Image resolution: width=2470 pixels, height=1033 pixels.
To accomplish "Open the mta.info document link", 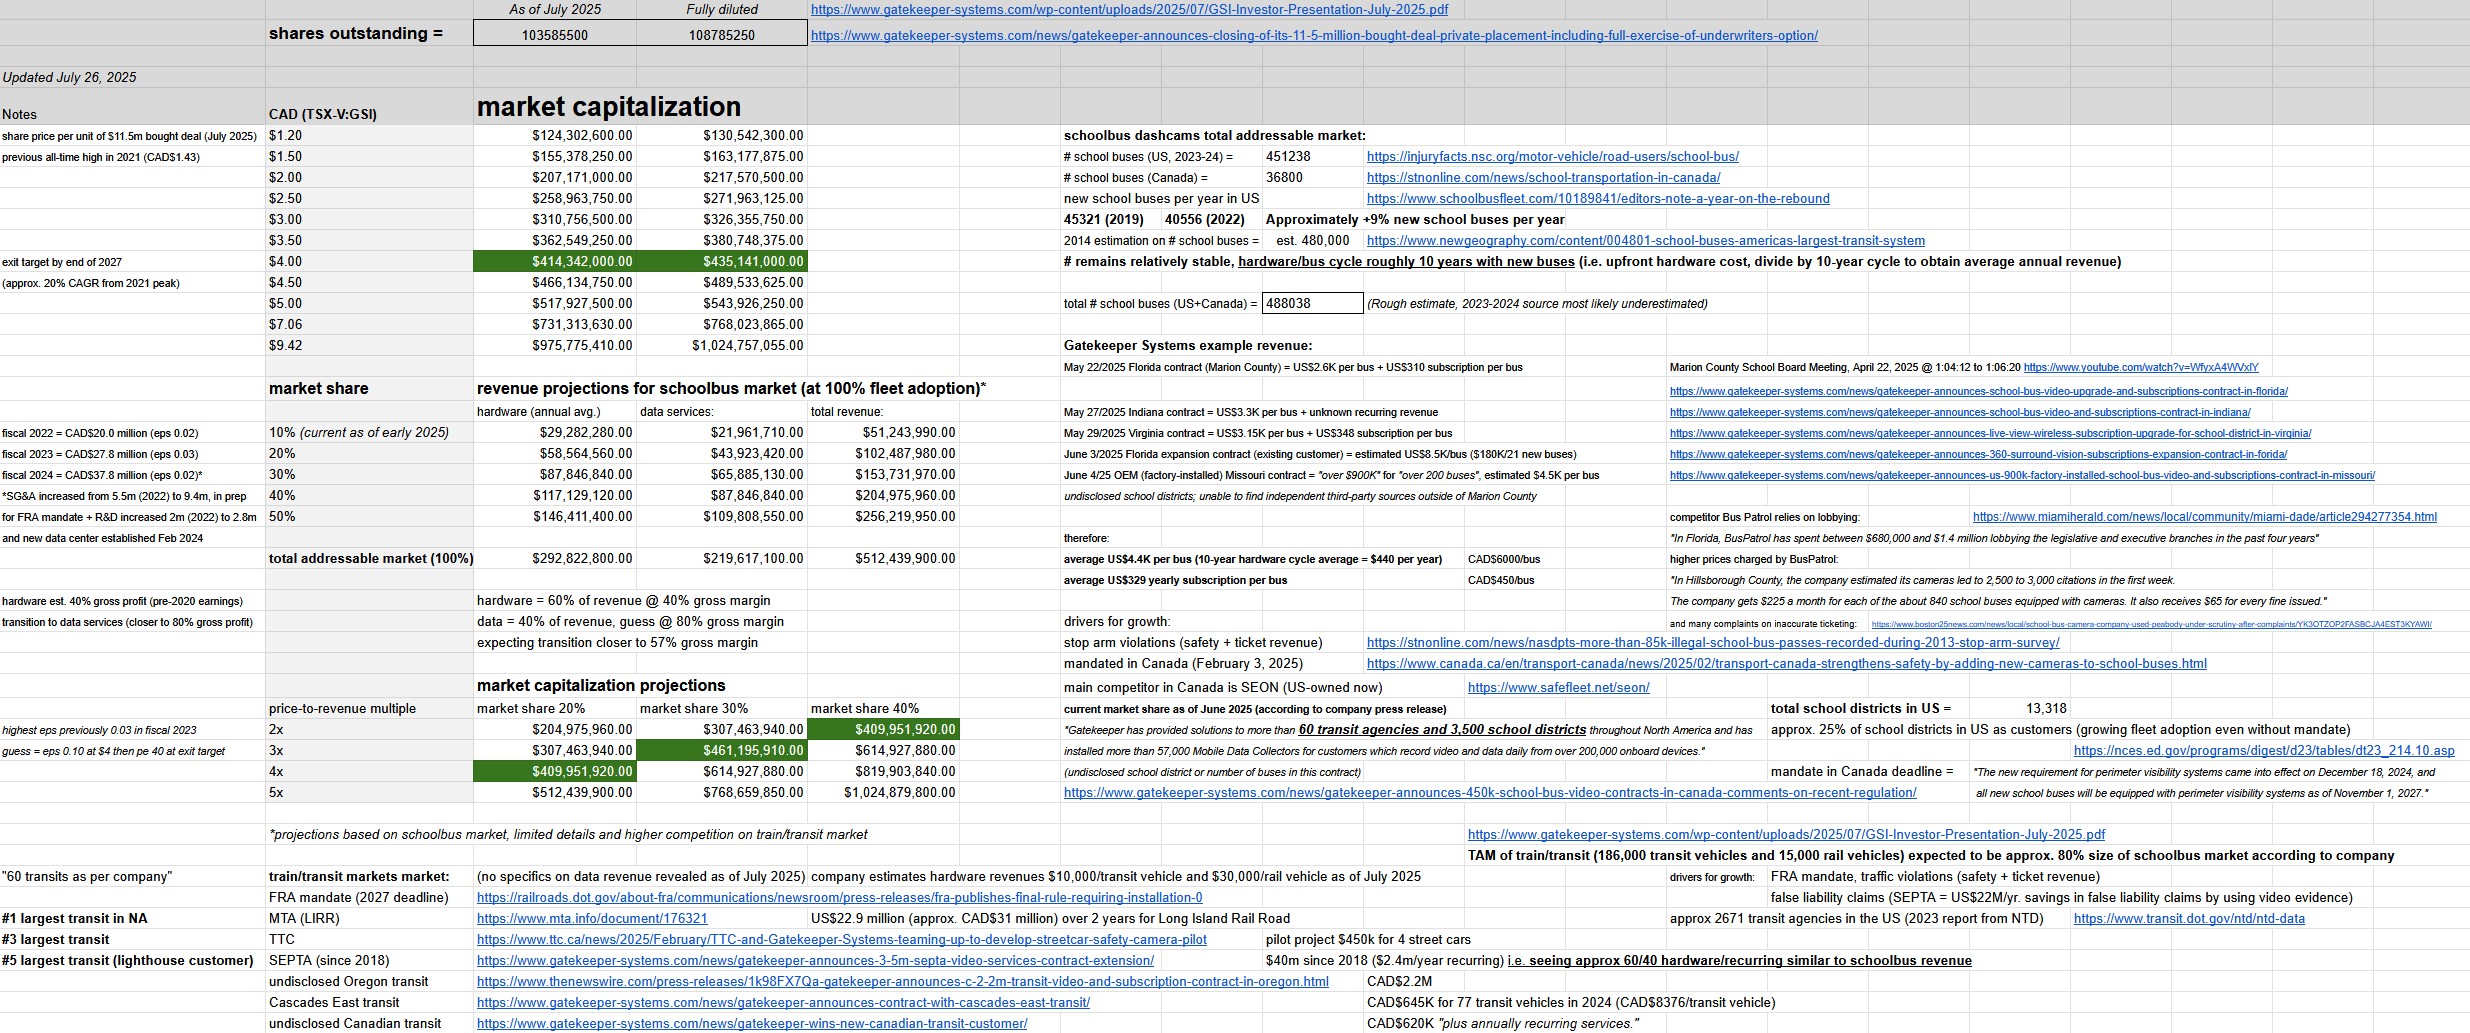I will 592,919.
